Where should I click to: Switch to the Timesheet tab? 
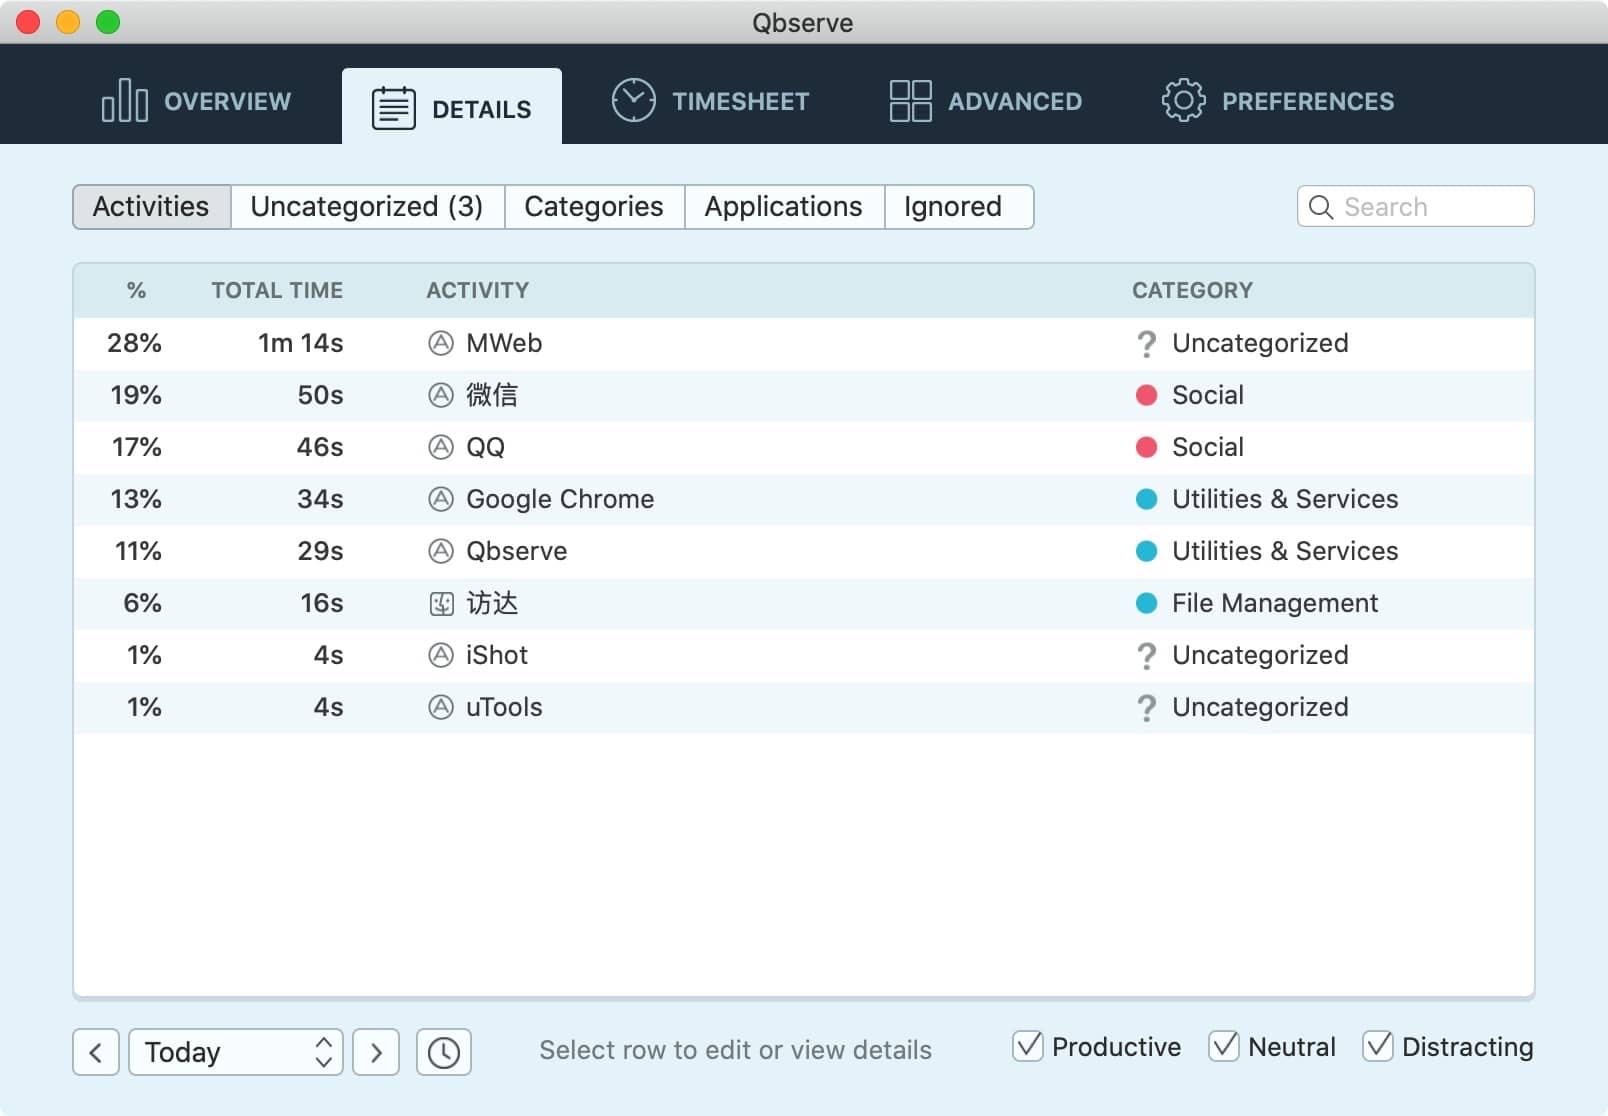pyautogui.click(x=710, y=101)
